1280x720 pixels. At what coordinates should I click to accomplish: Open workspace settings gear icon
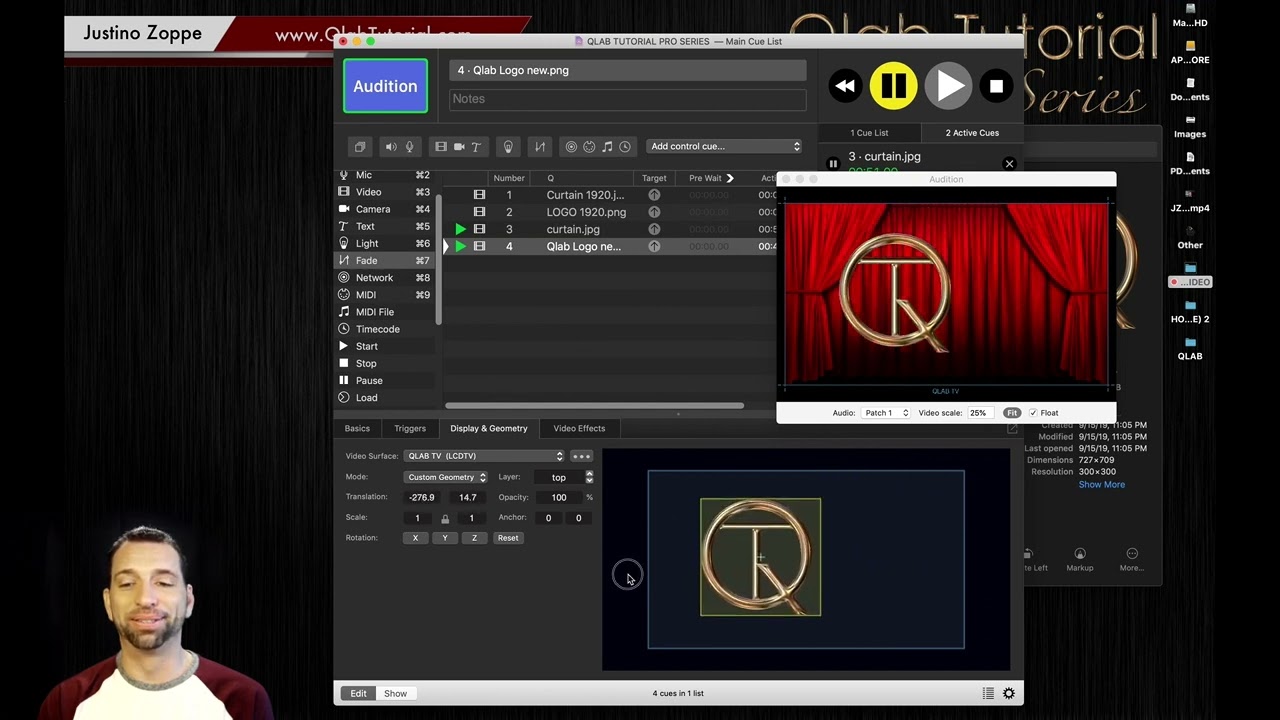(x=1008, y=693)
